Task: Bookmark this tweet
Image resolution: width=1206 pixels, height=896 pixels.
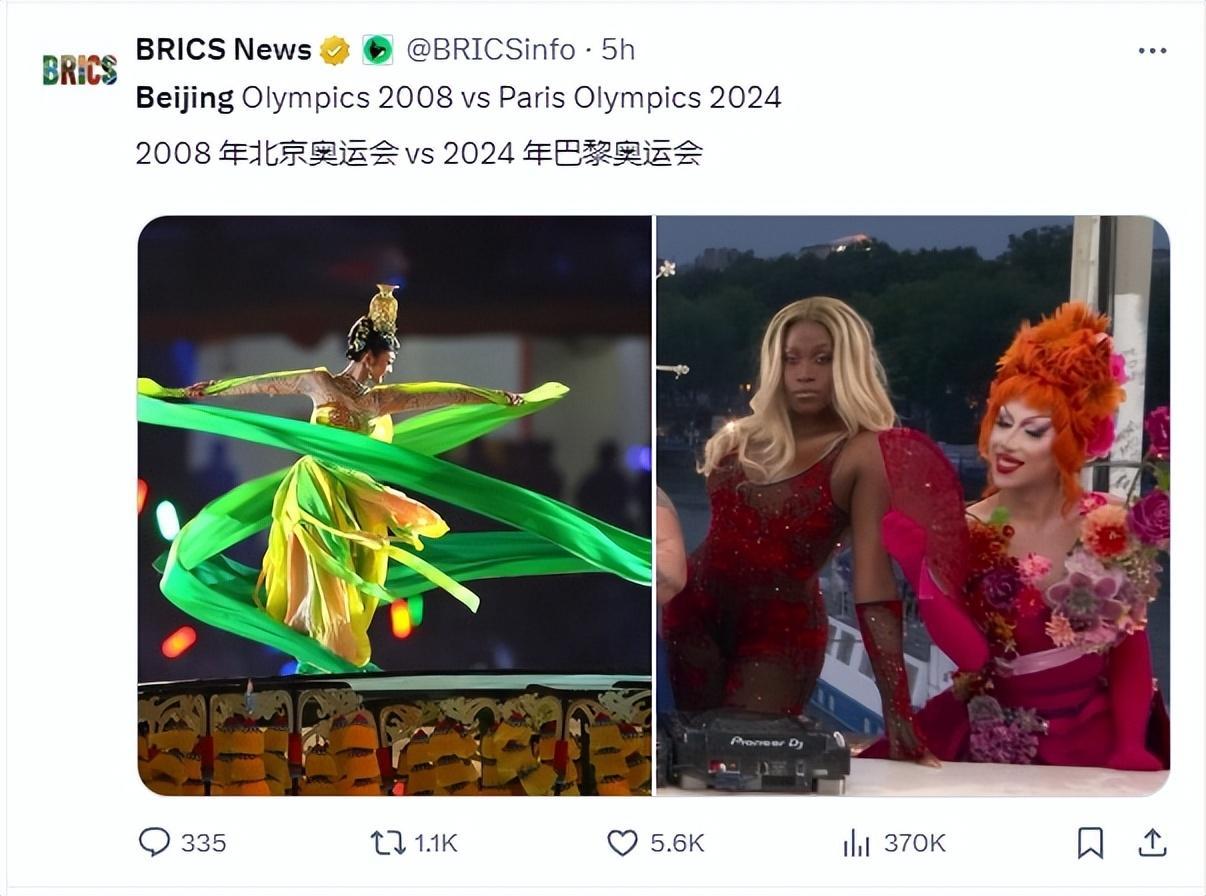Action: coord(1090,843)
